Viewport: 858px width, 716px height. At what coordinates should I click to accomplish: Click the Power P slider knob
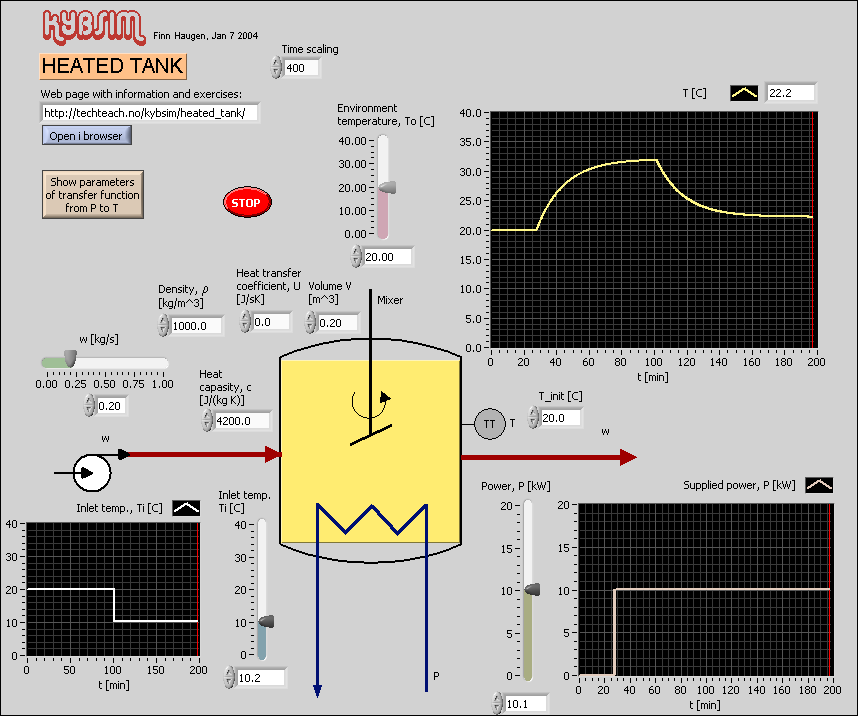(x=531, y=590)
